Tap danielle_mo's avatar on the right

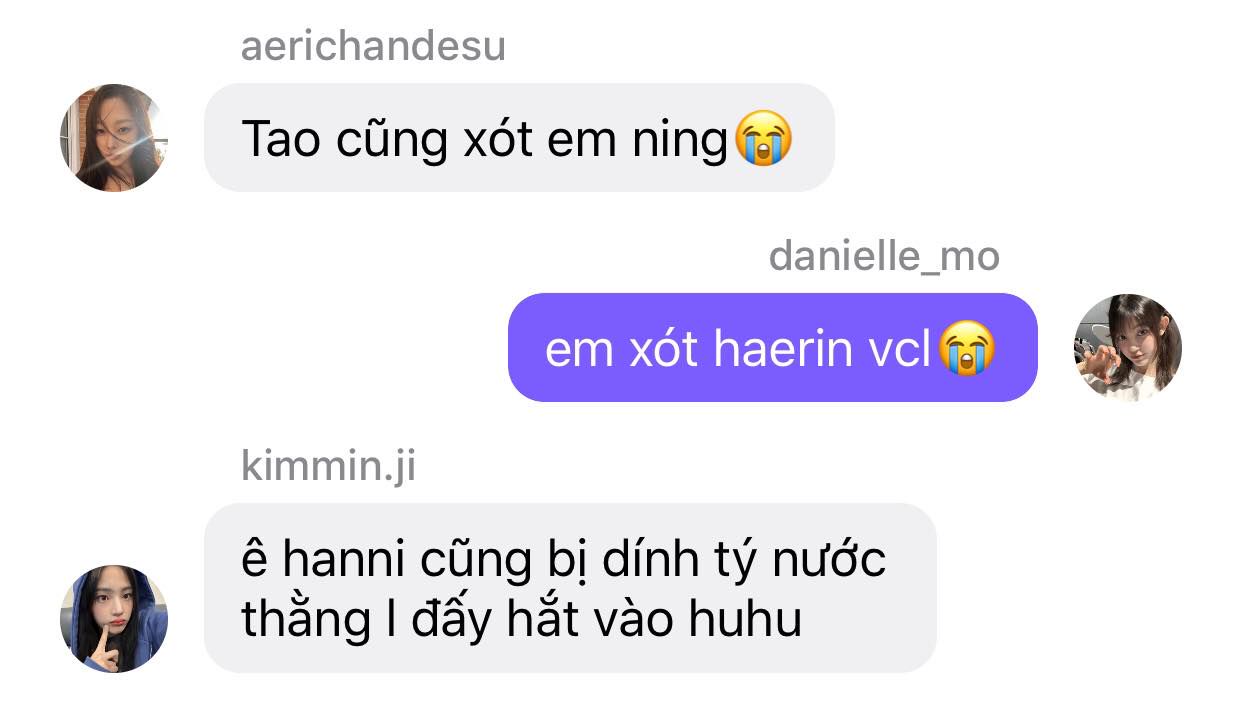[x=1127, y=348]
